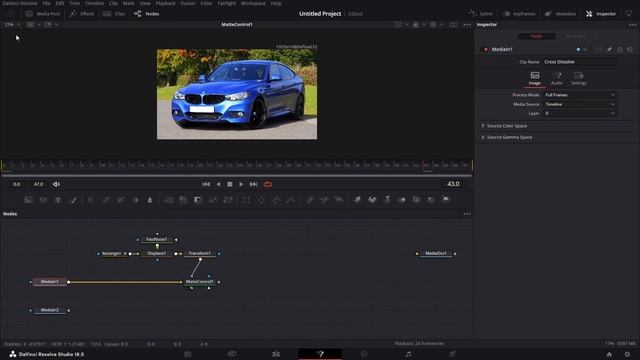Jump to first frame
Image resolution: width=640 pixels, height=360 pixels.
click(x=206, y=184)
